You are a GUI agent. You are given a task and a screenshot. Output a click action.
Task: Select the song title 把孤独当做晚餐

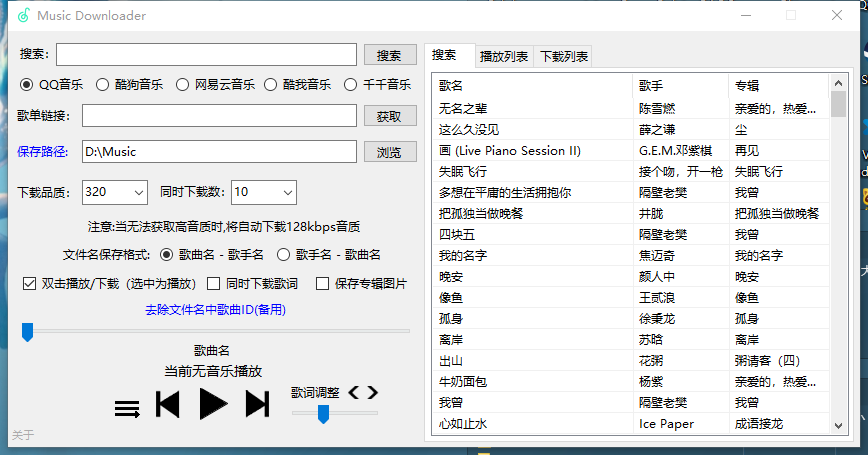[481, 214]
